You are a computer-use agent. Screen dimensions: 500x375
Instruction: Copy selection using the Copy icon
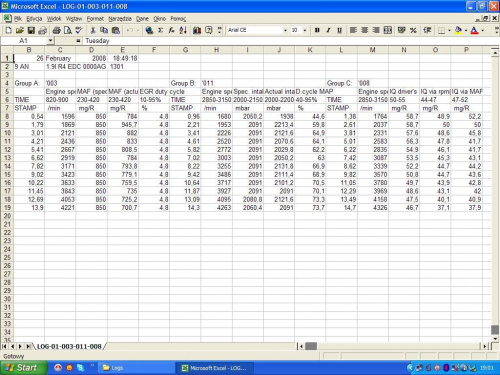104,30
